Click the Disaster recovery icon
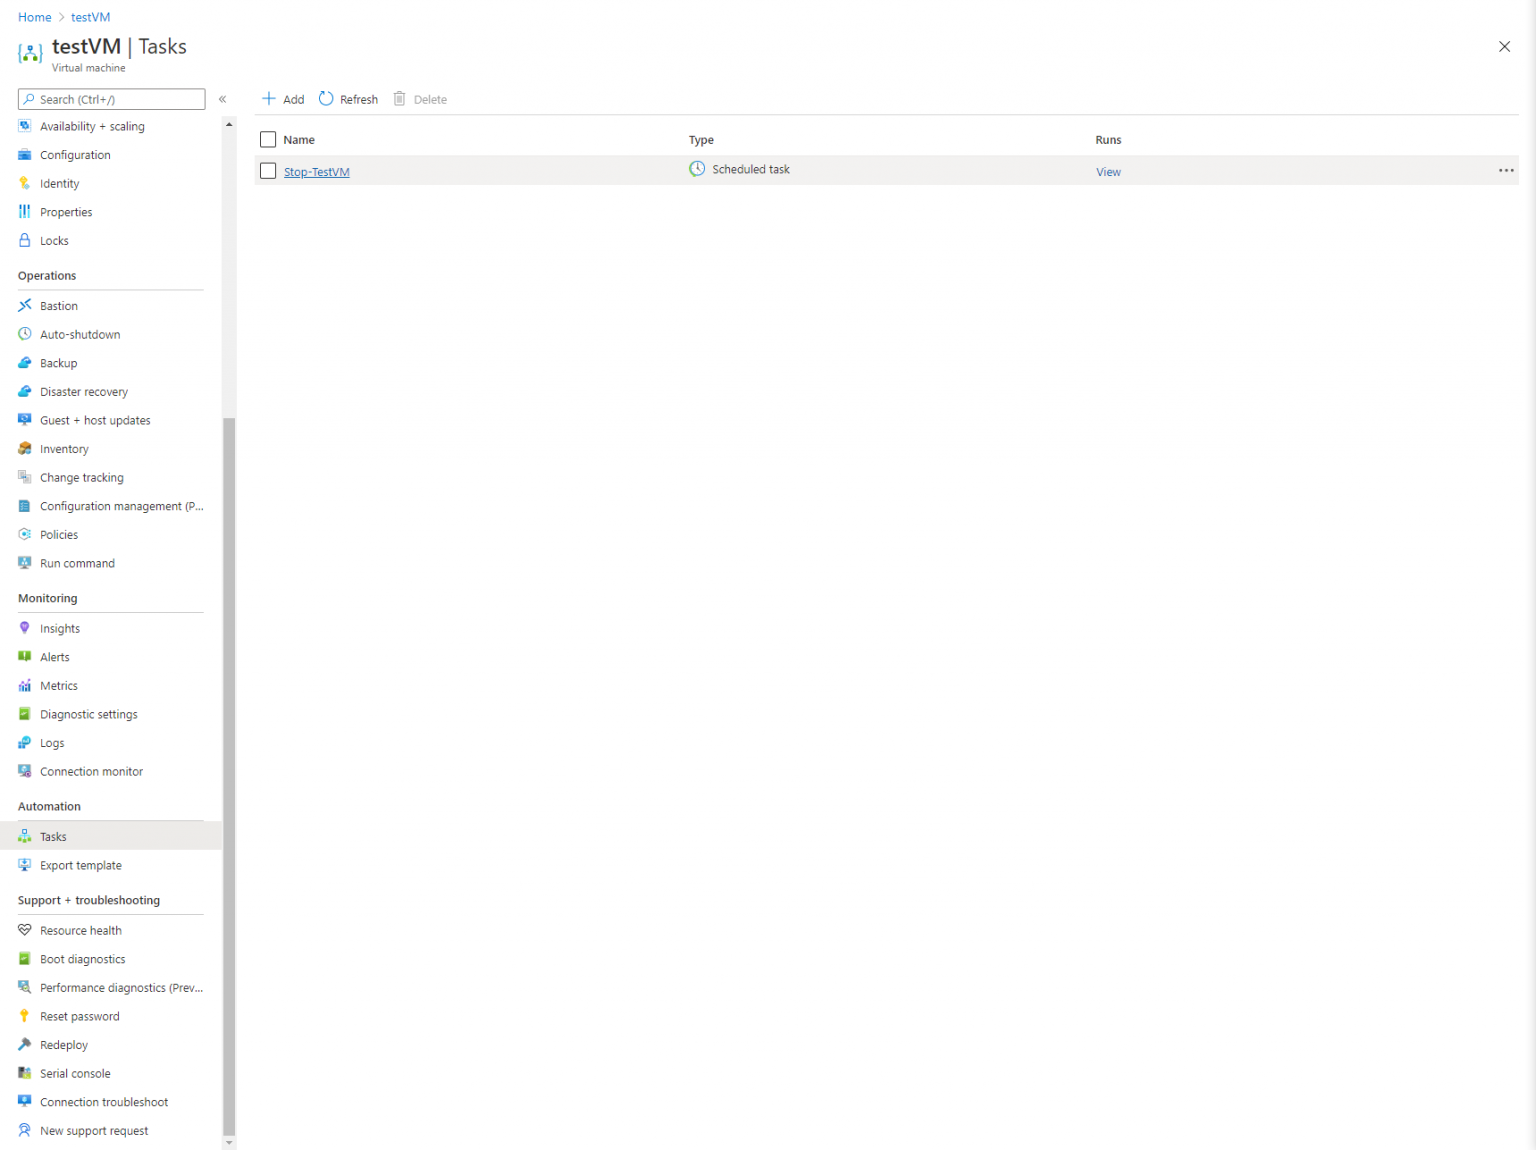This screenshot has width=1536, height=1150. 25,391
